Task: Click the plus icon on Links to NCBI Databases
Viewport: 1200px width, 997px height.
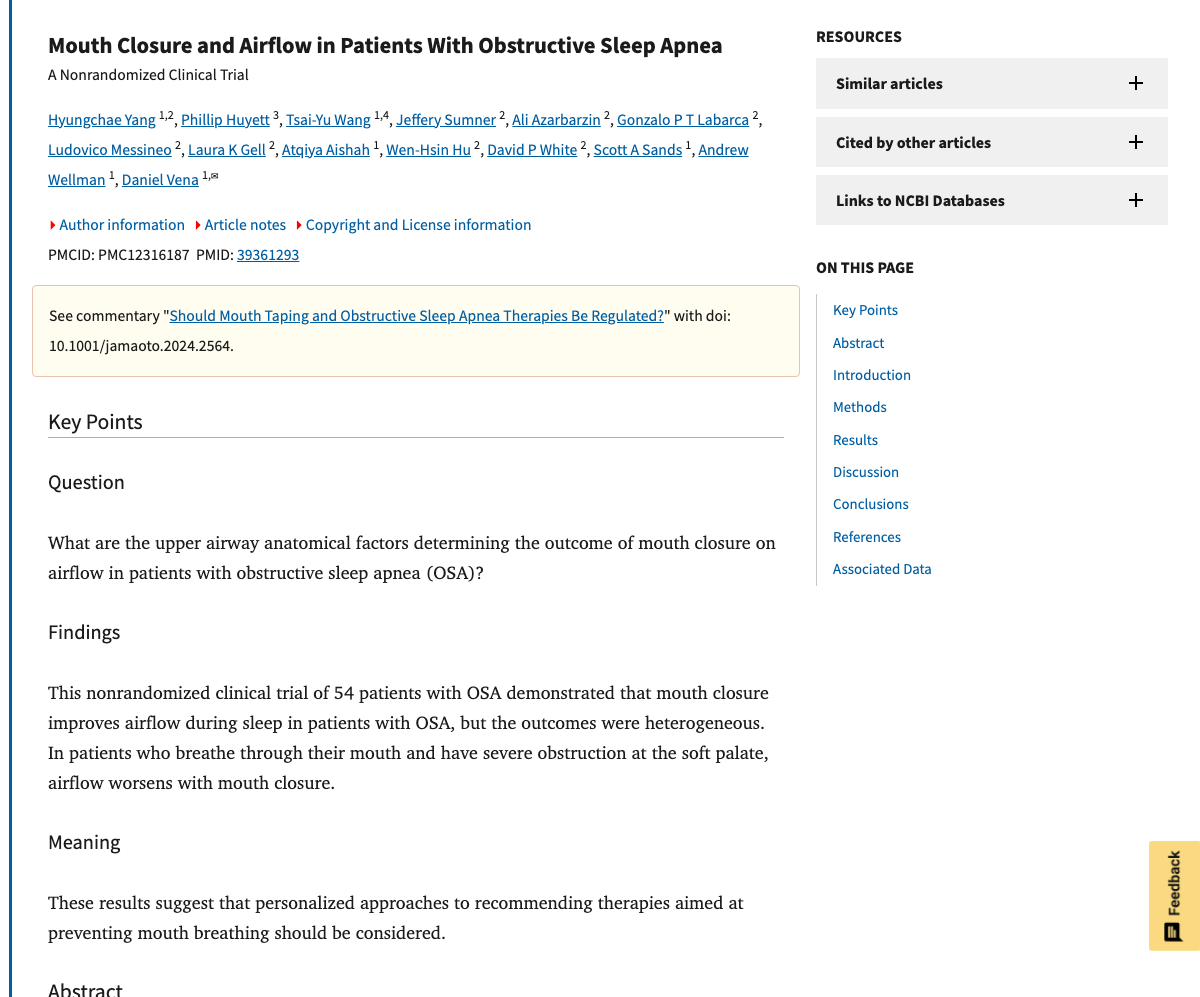Action: 1135,200
